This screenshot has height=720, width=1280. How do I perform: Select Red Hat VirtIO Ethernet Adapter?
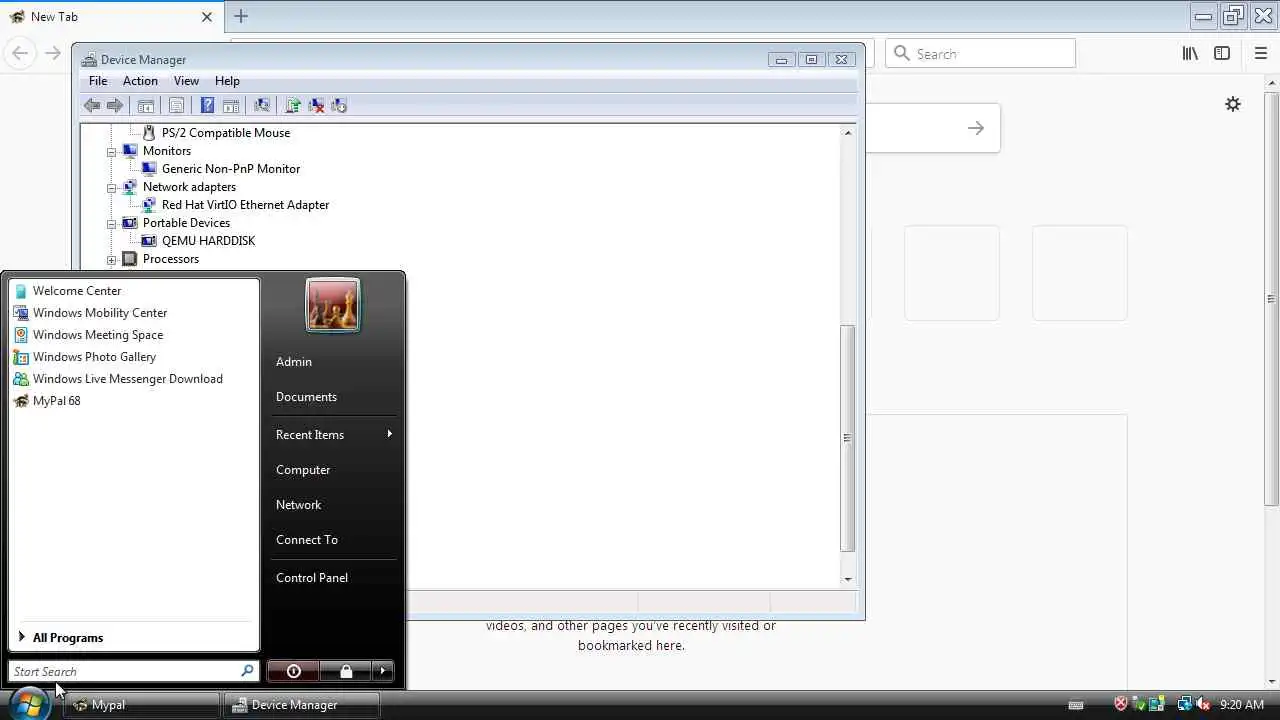coord(245,205)
